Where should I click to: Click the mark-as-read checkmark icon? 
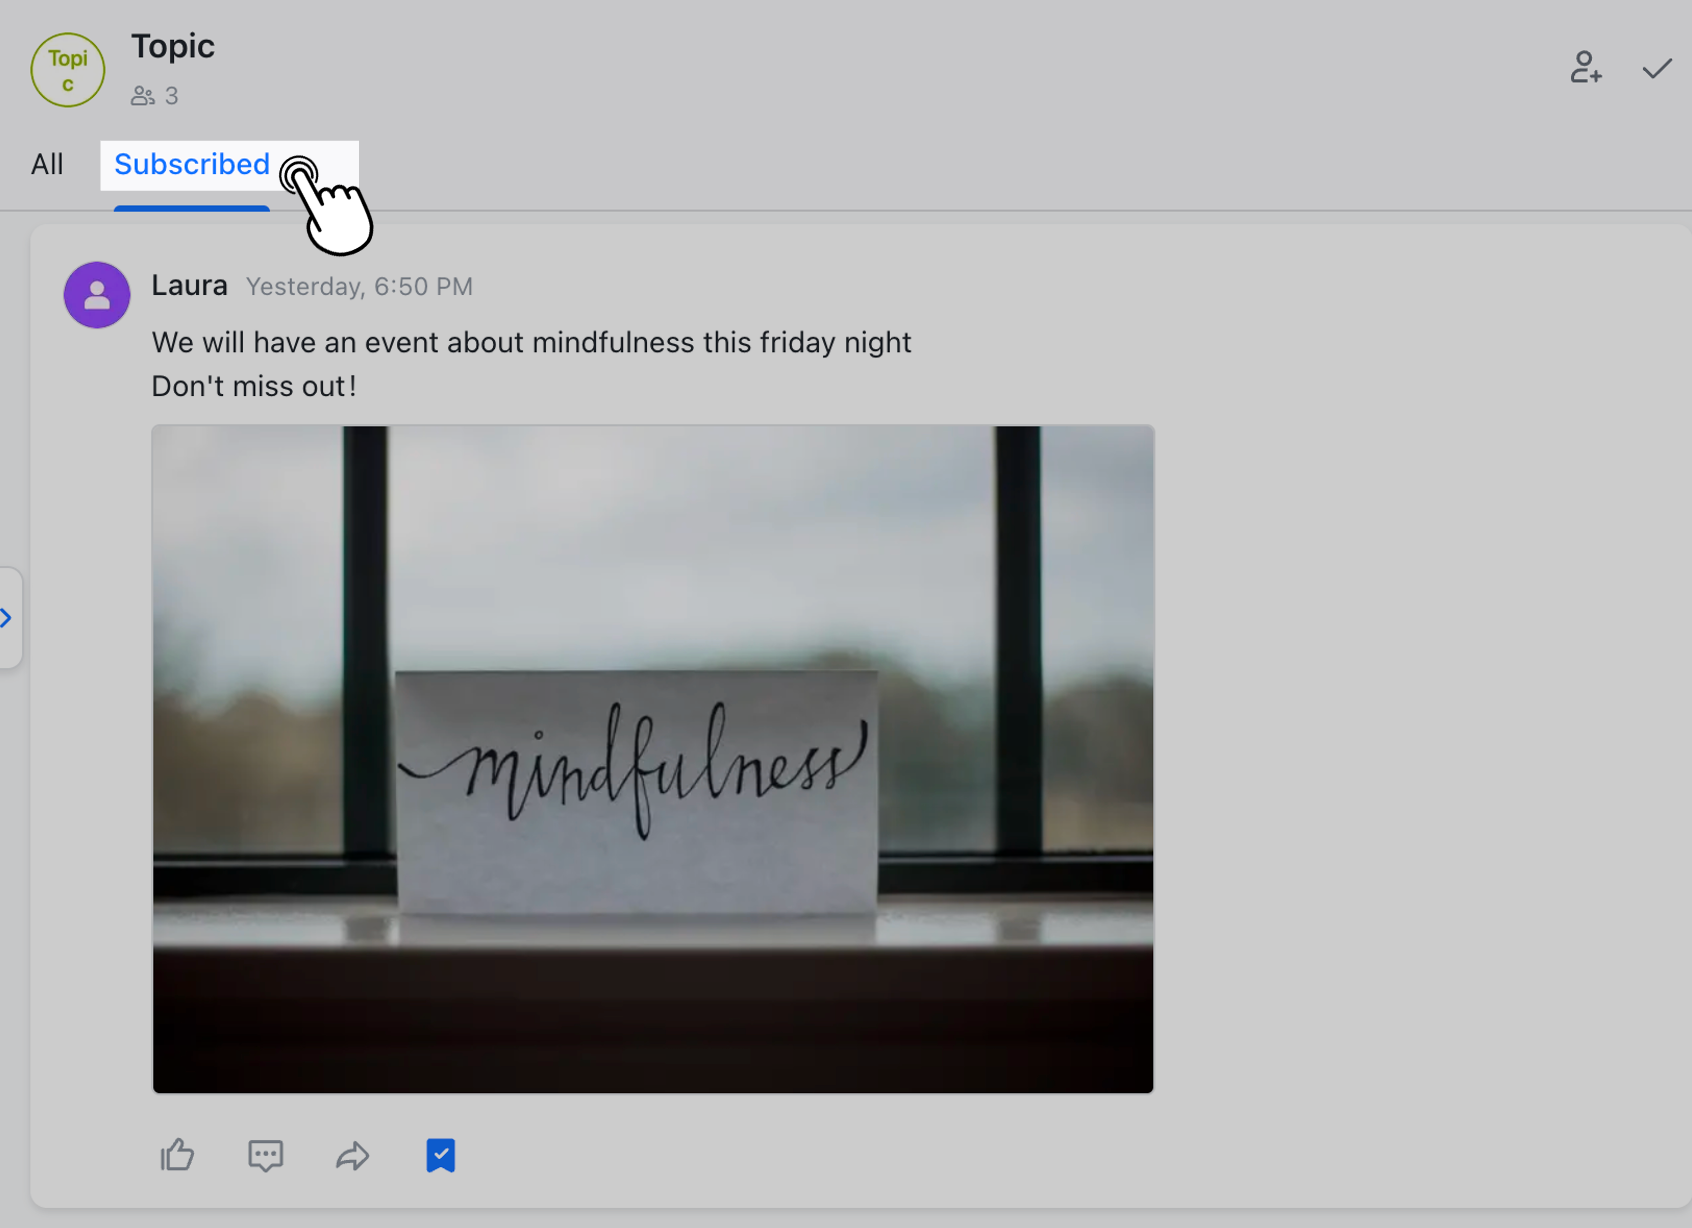(x=1656, y=68)
